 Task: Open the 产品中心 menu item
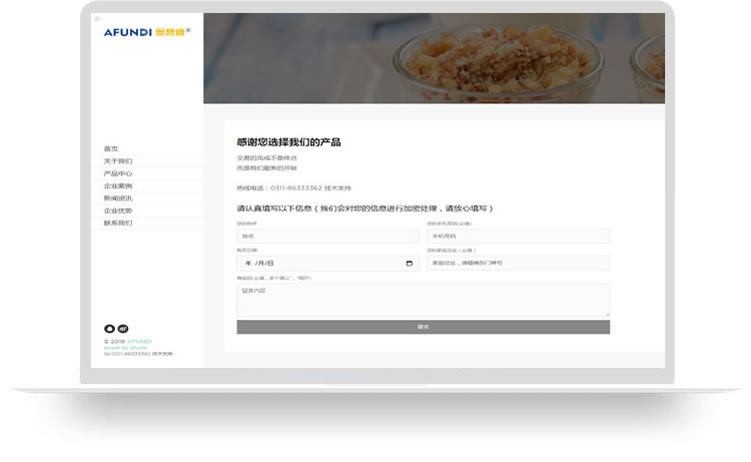point(118,174)
